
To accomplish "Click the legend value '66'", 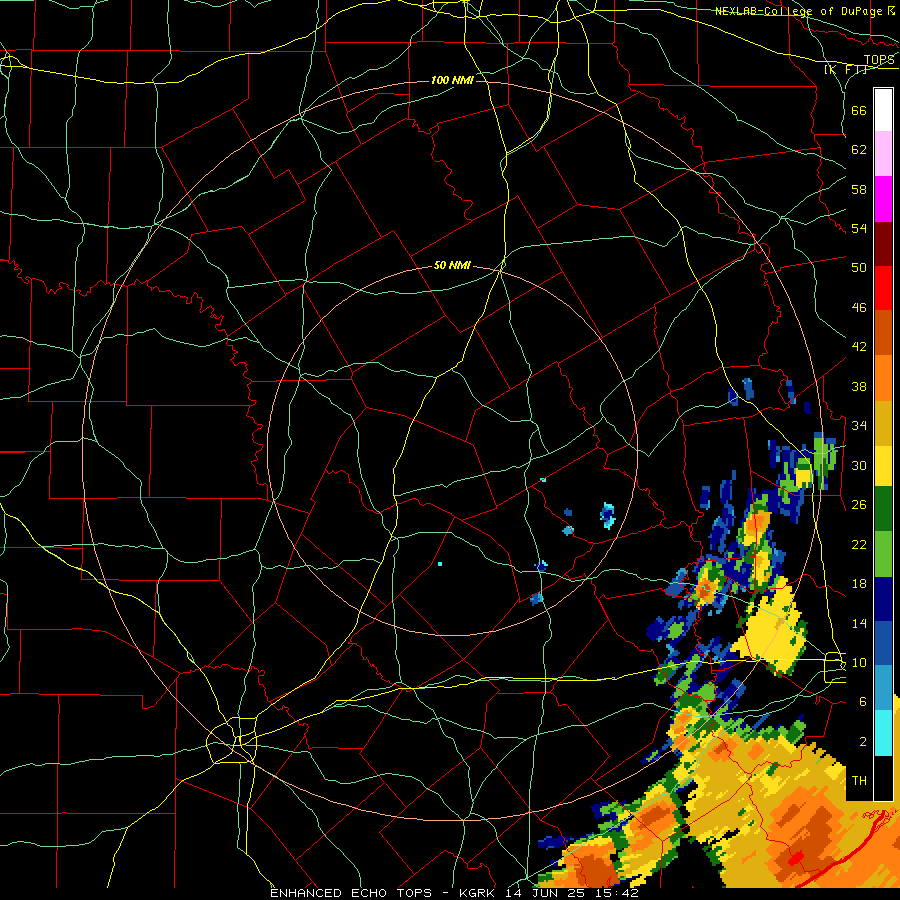I will tap(859, 110).
